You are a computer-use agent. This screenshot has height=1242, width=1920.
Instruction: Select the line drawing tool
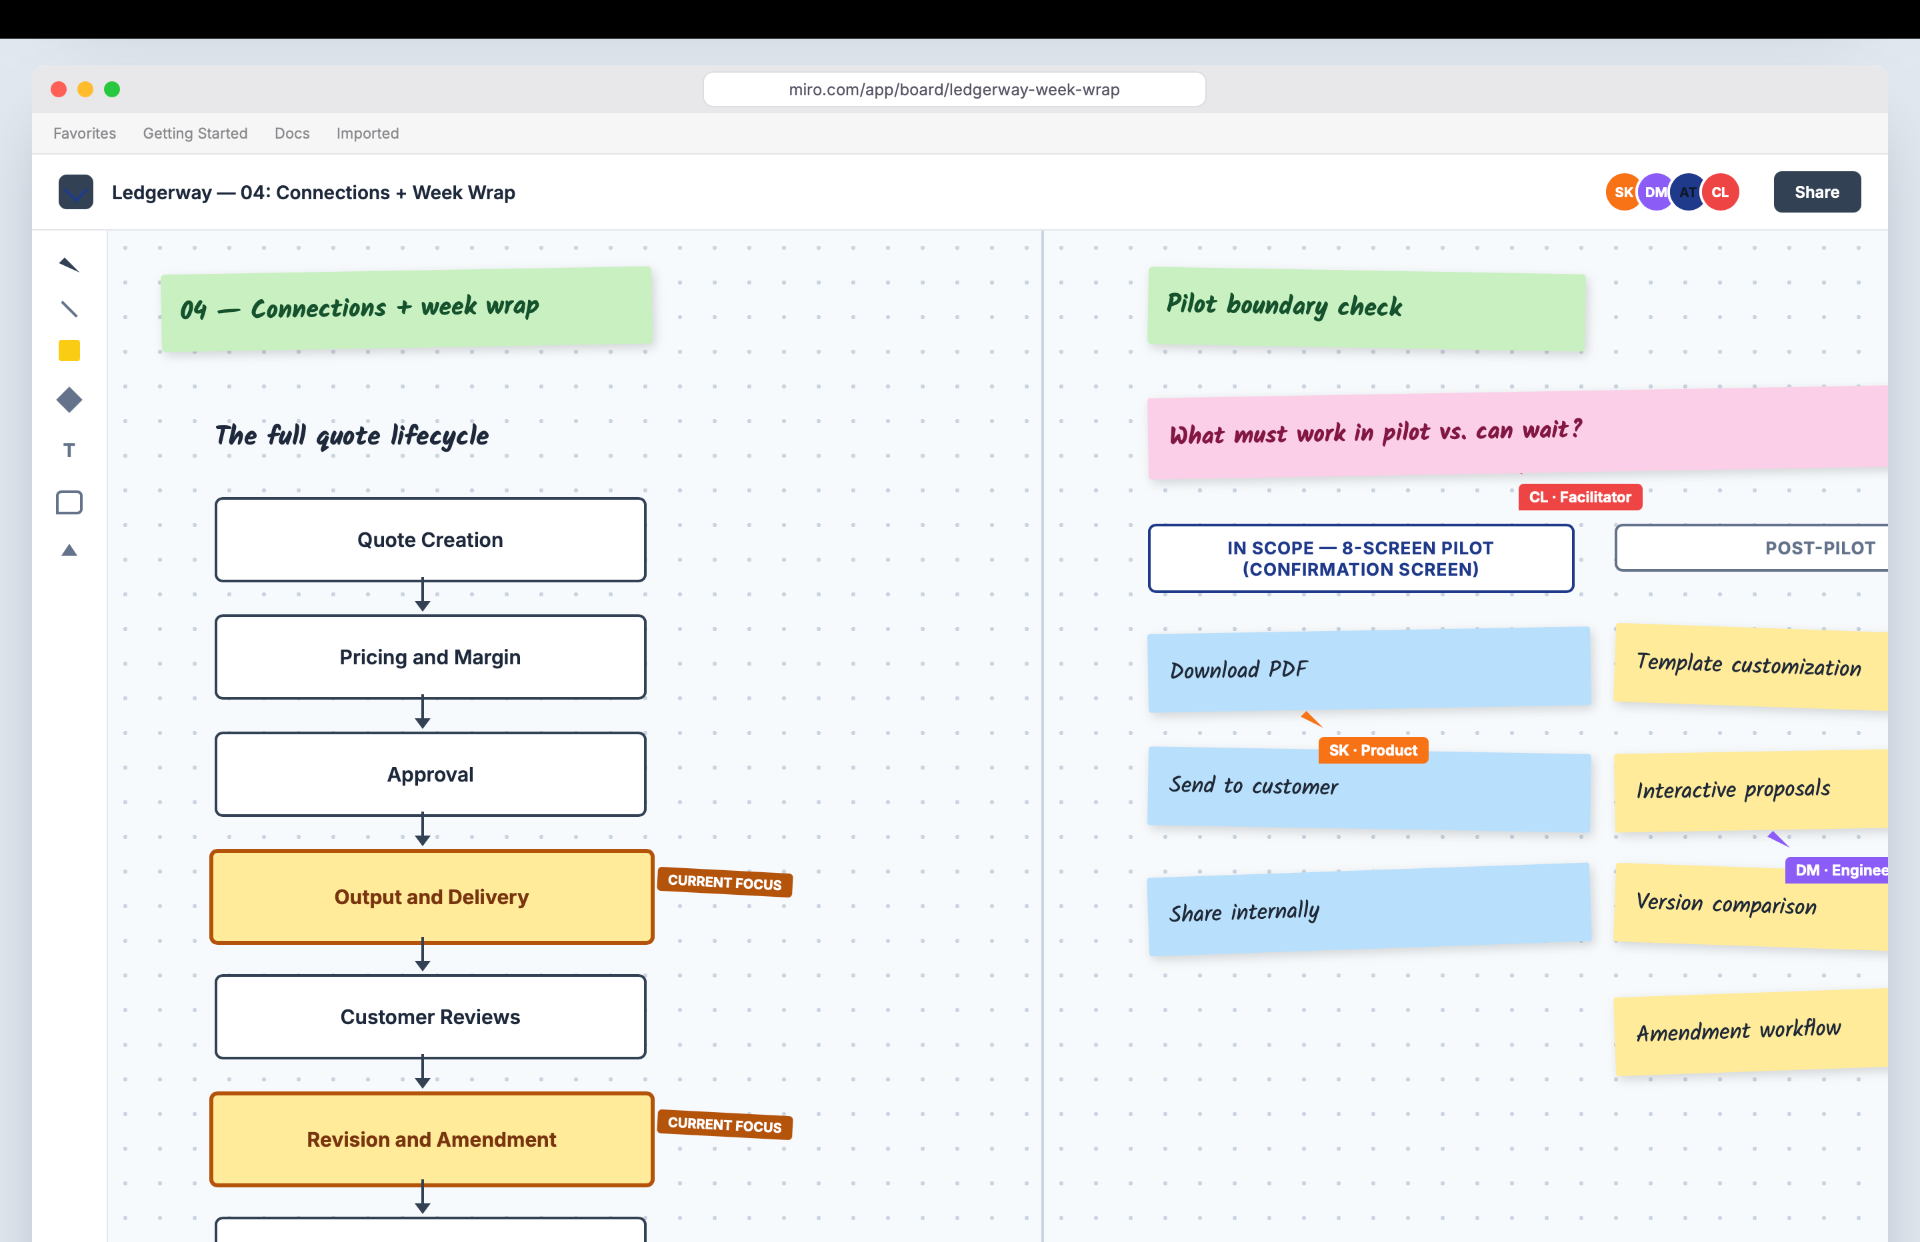pos(69,309)
